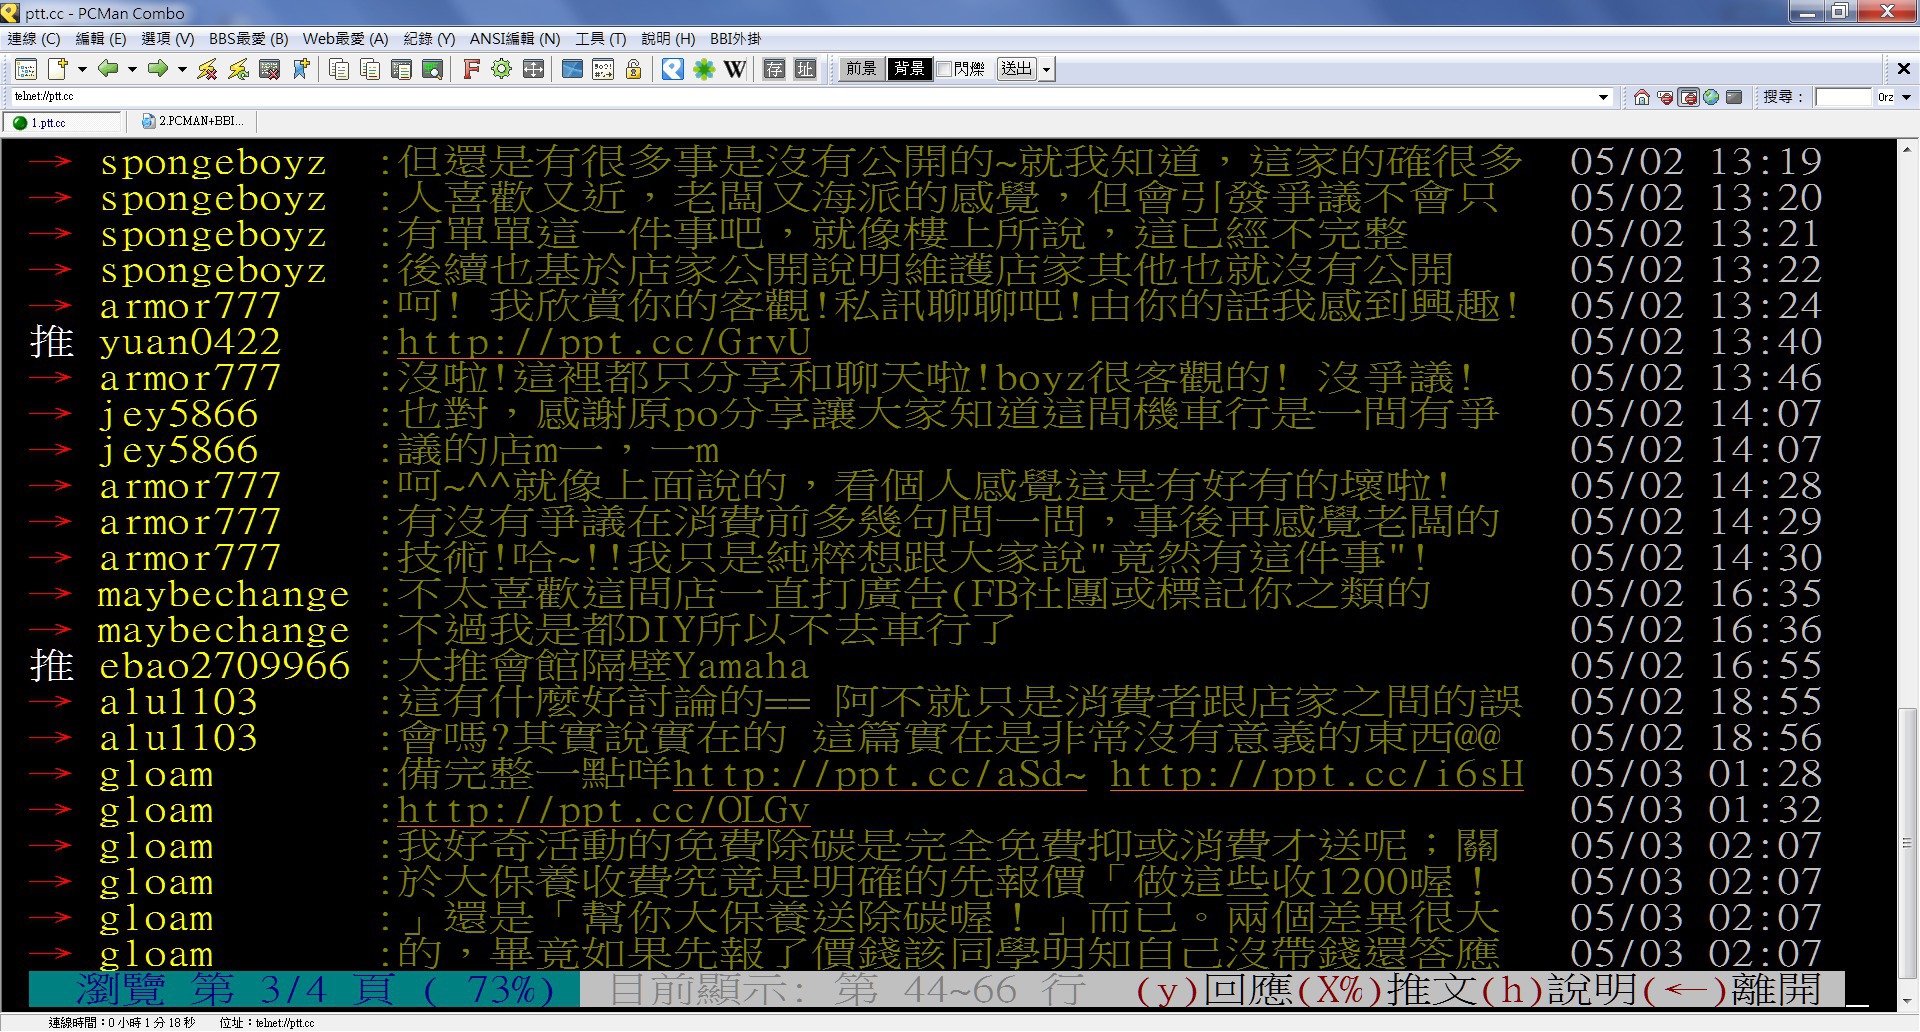The height and width of the screenshot is (1032, 1920).
Task: Click the 存 toolbar button
Action: point(774,69)
